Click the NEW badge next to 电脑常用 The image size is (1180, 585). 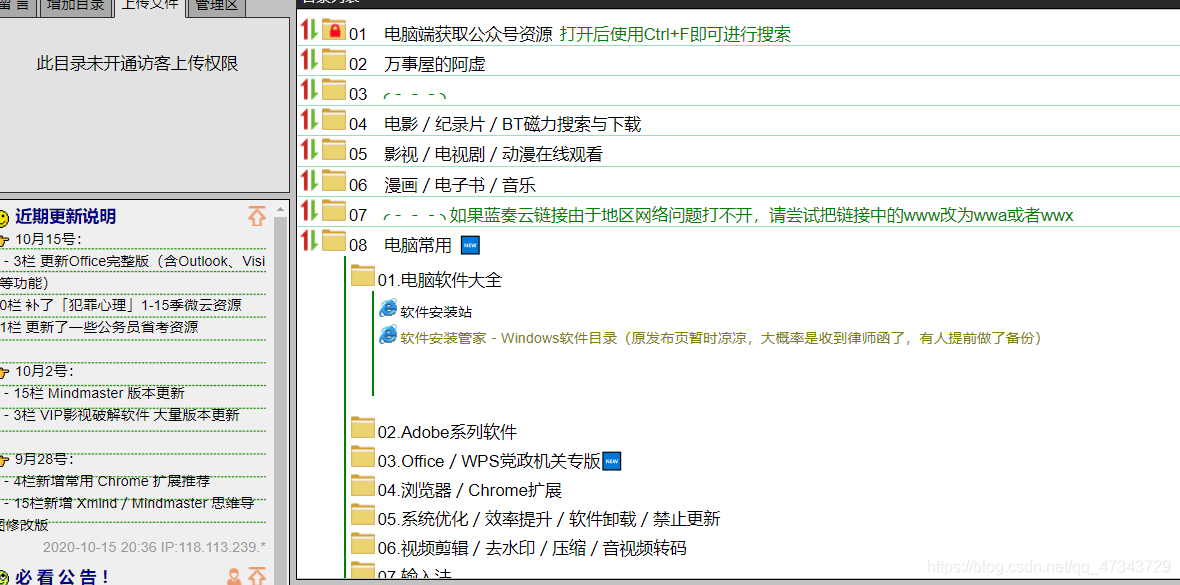[470, 245]
